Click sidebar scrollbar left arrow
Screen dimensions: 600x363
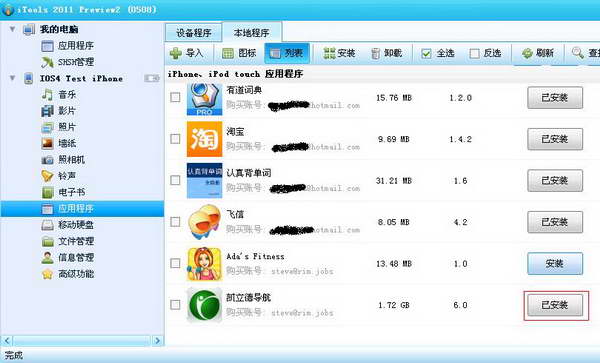7,340
